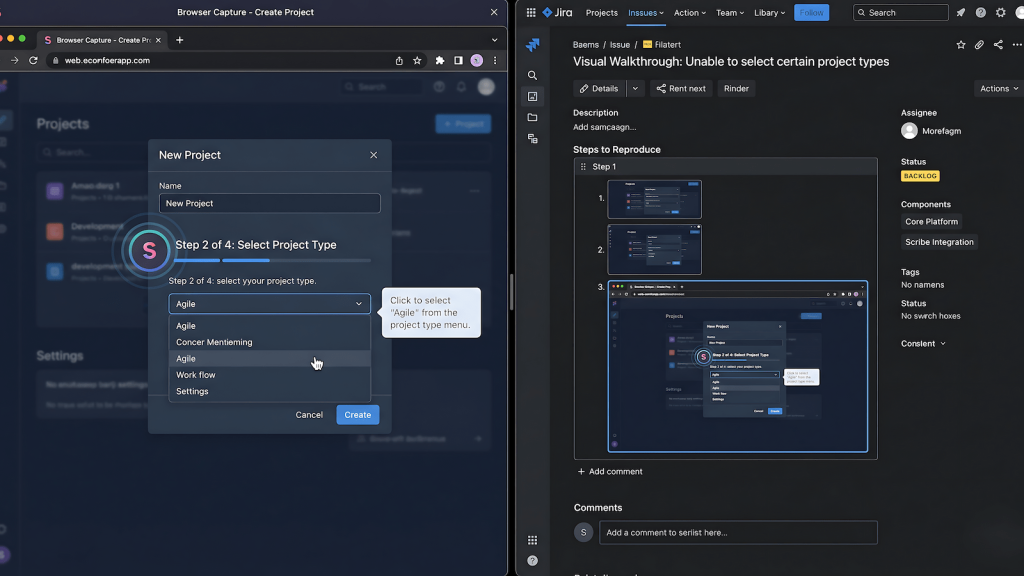Open the Actions dropdown on the issue

click(x=997, y=88)
